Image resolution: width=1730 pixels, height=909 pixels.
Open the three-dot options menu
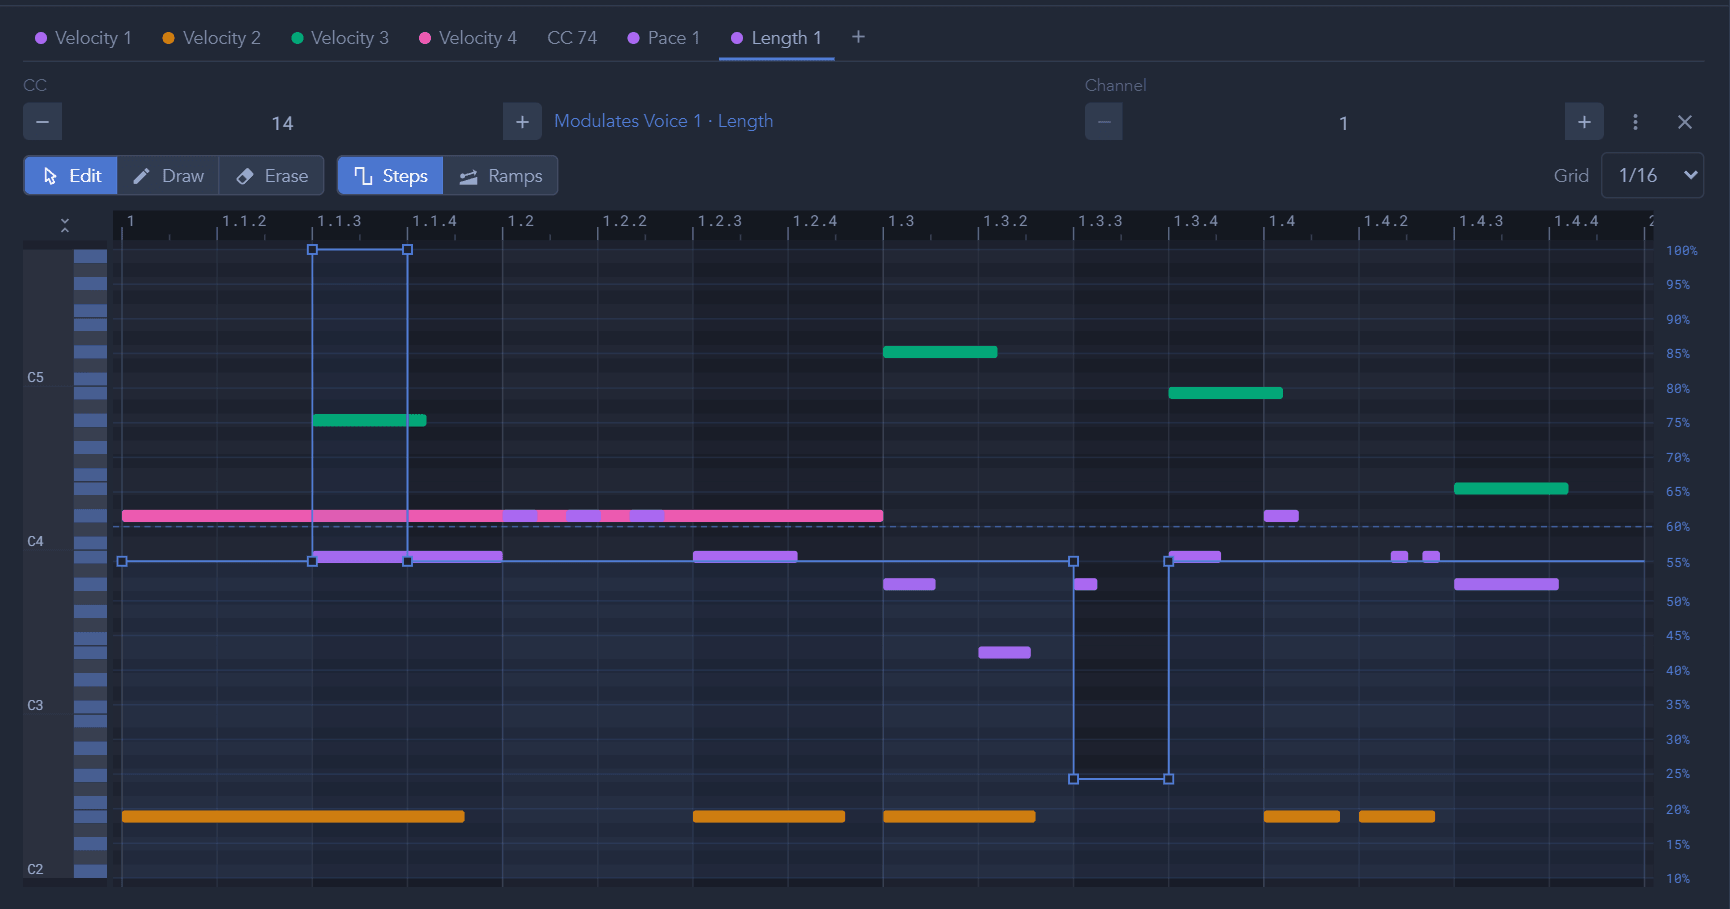1635,122
